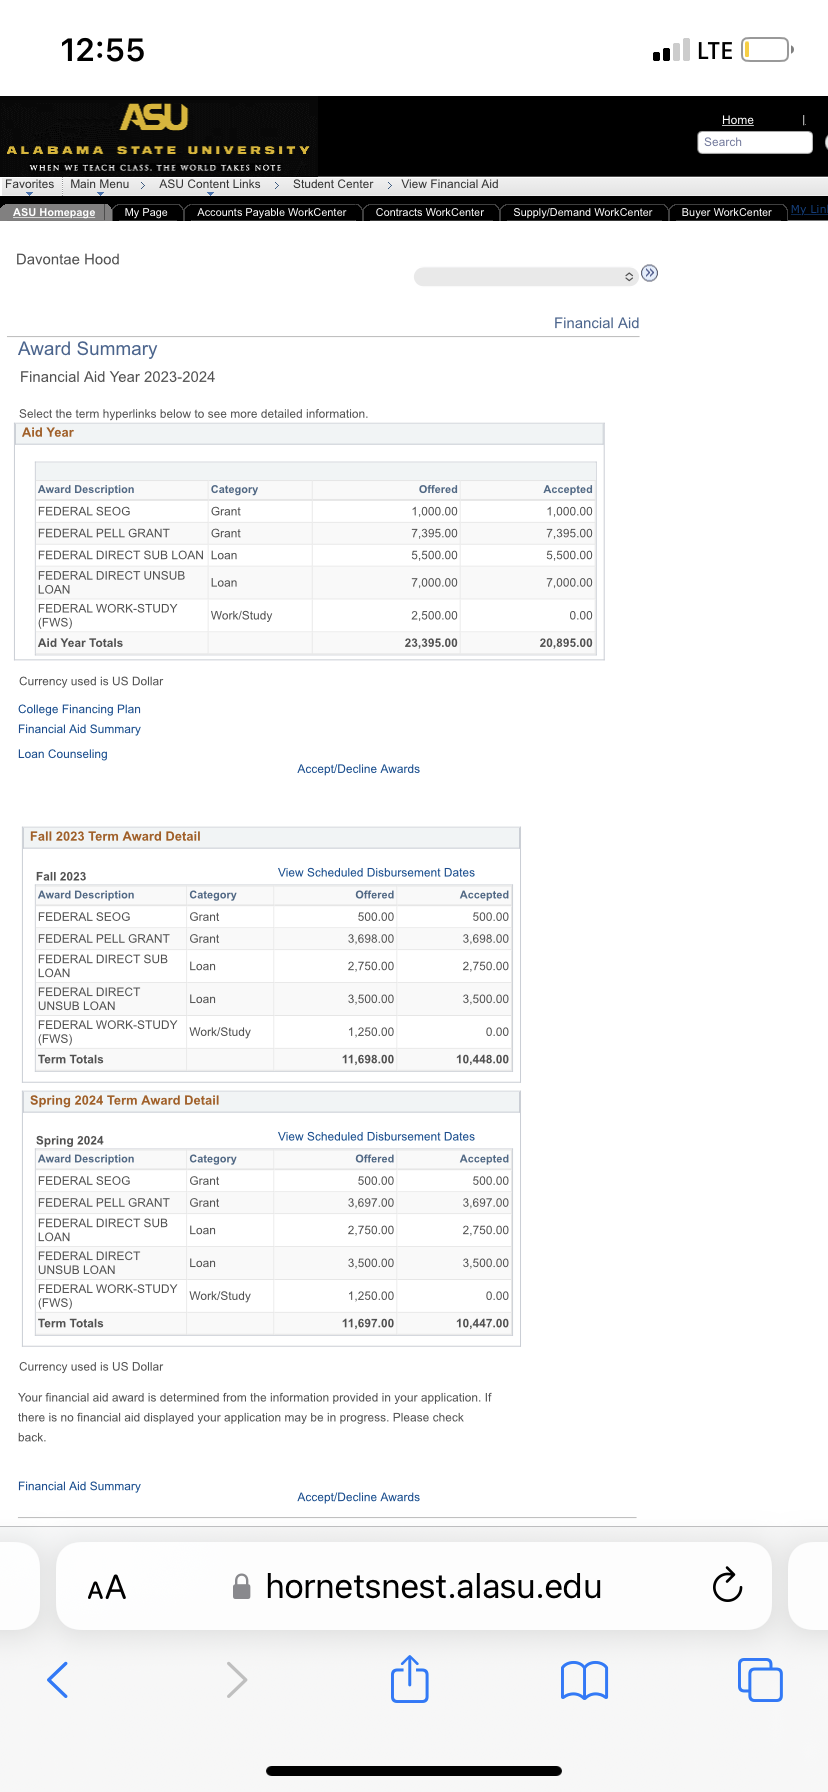Click the Home link in the header
This screenshot has height=1792, width=828.
(738, 120)
